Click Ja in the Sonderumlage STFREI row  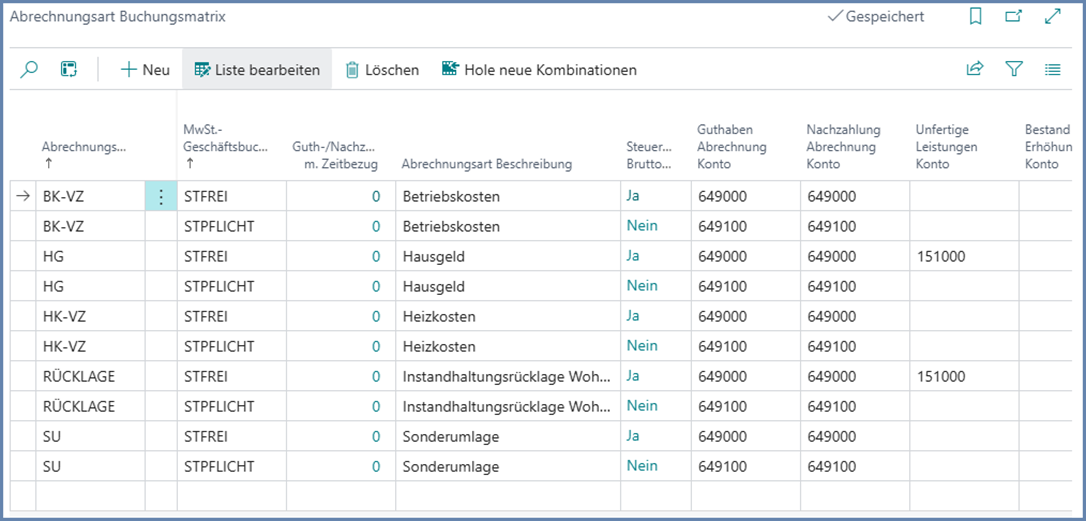(x=633, y=436)
